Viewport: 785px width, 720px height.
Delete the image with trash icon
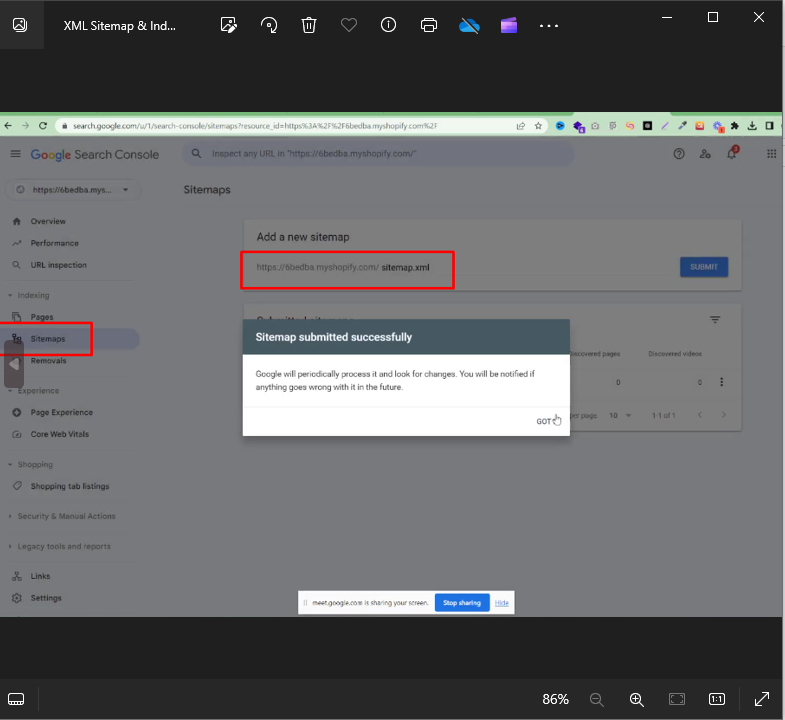coord(309,25)
